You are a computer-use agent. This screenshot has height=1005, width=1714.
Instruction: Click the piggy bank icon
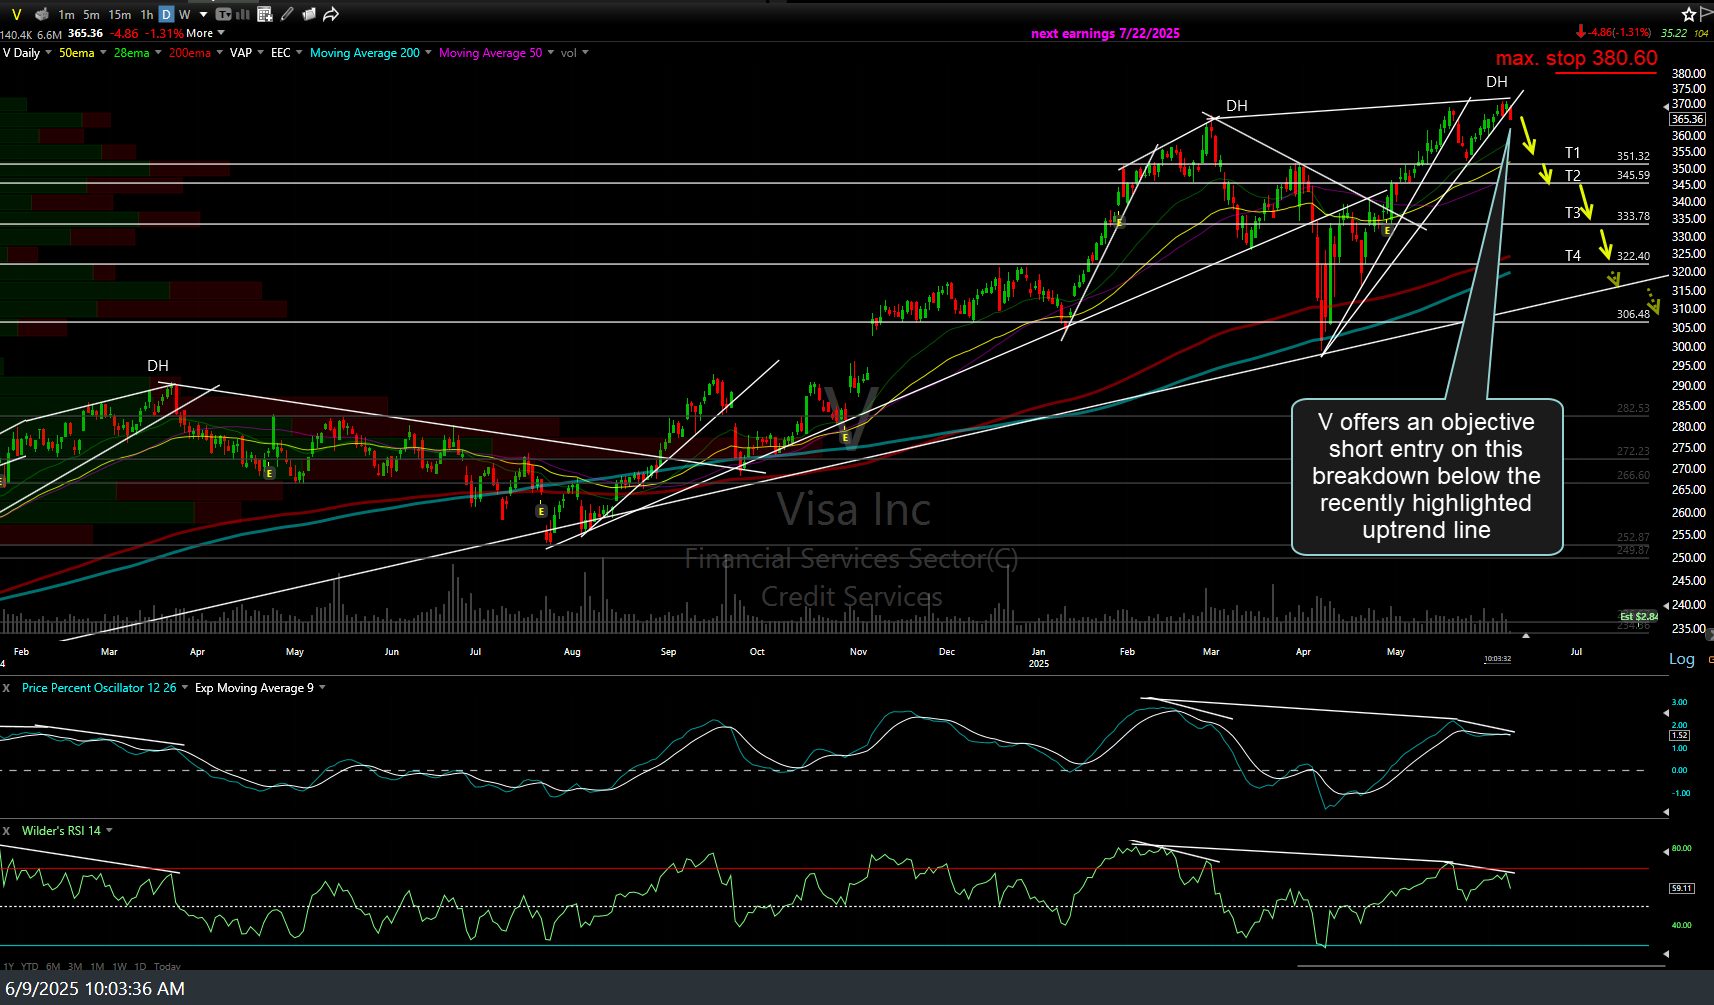point(41,14)
